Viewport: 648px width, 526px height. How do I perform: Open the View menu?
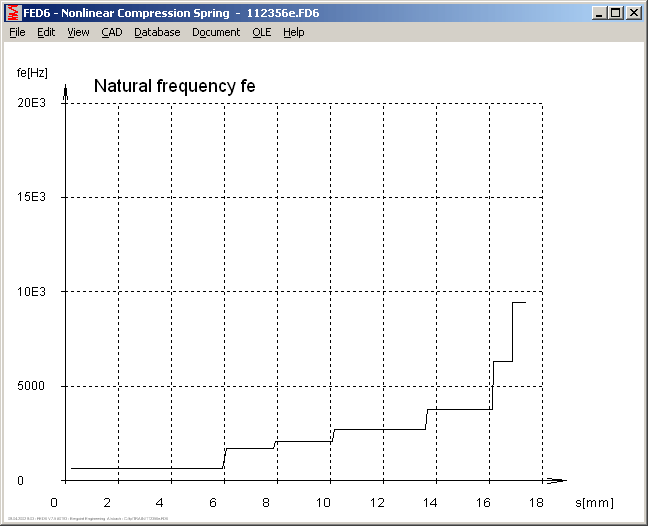[78, 32]
